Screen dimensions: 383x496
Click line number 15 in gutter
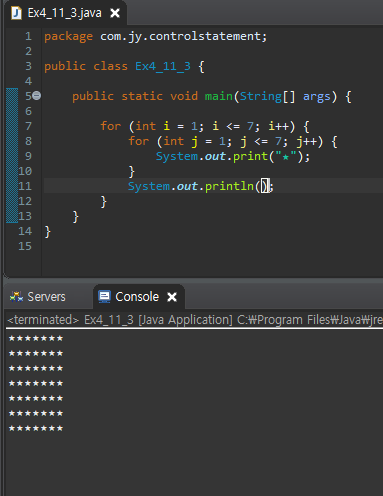[25, 246]
